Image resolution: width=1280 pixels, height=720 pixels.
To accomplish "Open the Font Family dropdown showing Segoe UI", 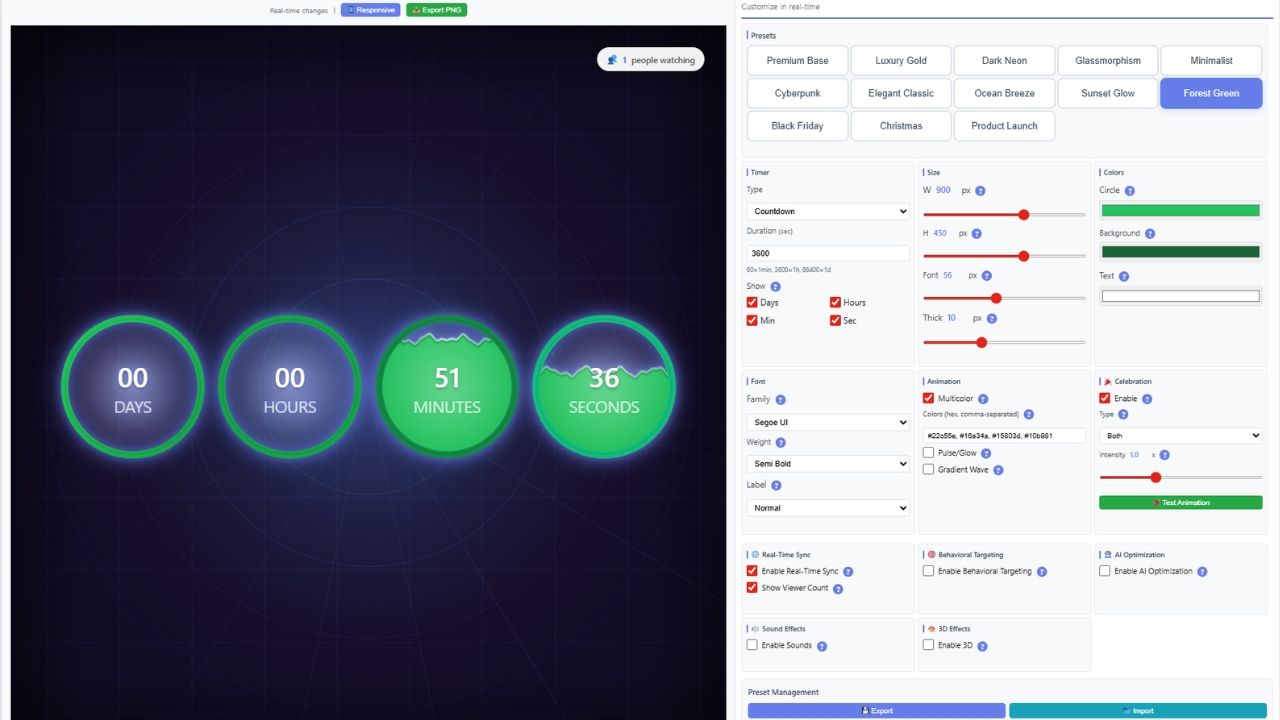I will (828, 422).
